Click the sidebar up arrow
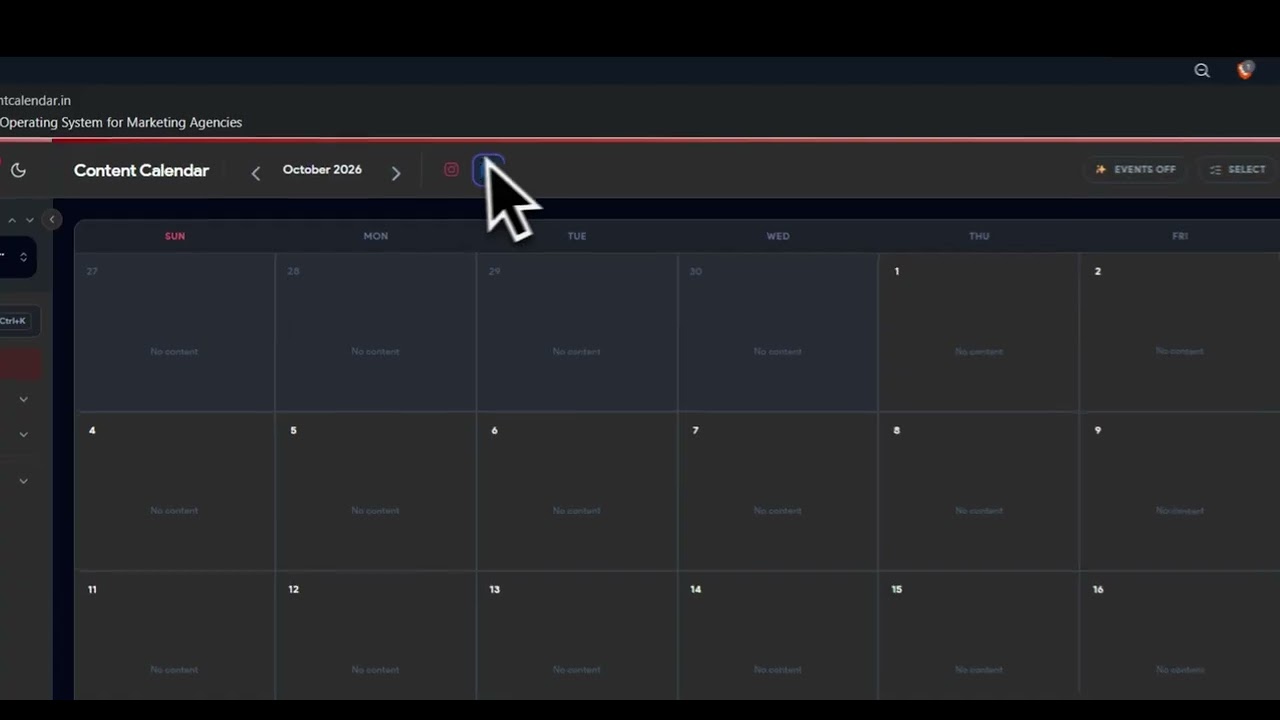 pyautogui.click(x=12, y=220)
